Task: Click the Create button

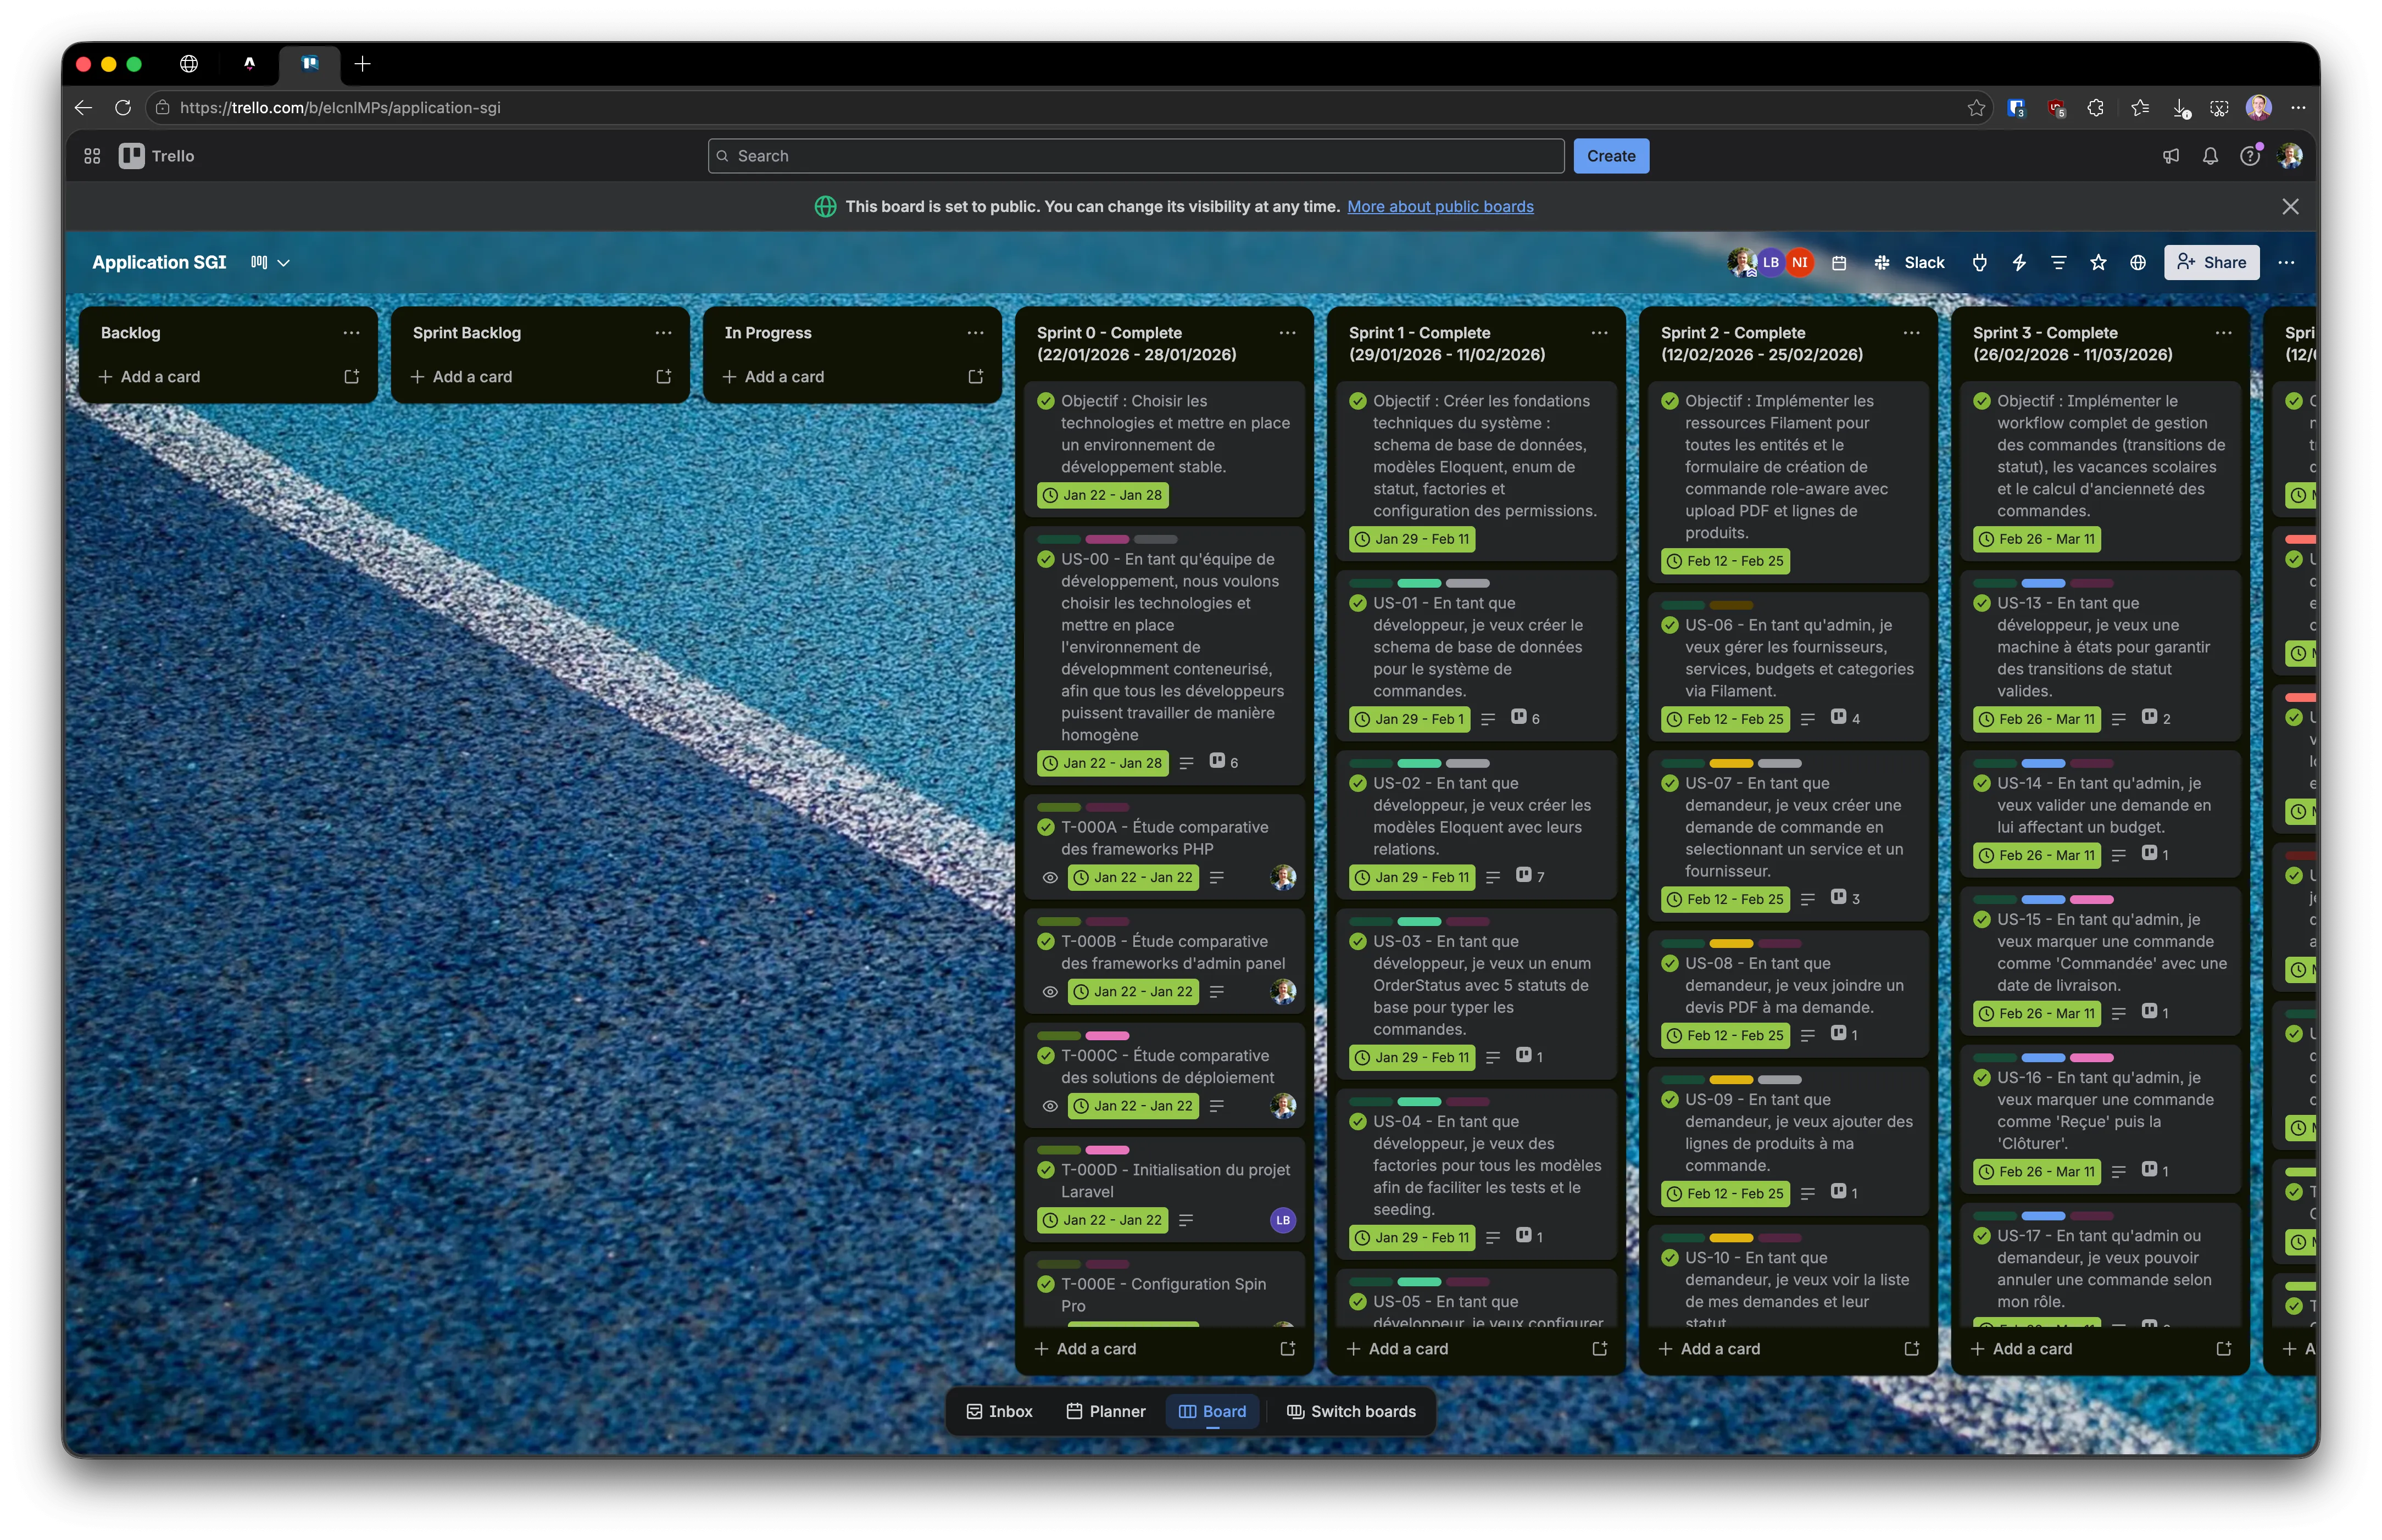Action: pos(1611,156)
